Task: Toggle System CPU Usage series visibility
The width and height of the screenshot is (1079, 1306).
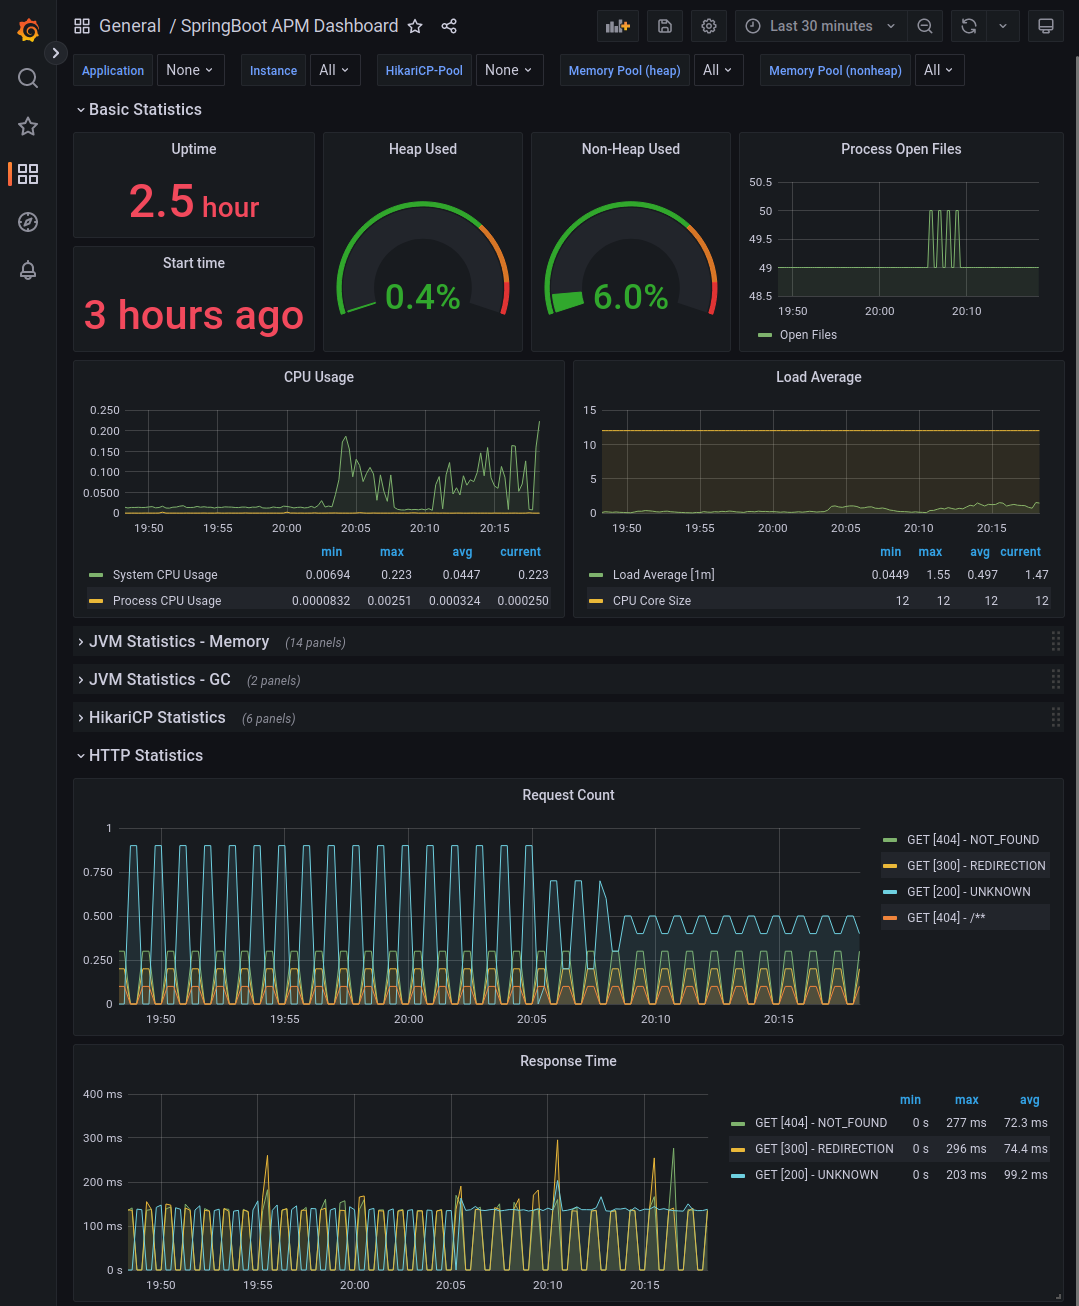Action: 165,575
